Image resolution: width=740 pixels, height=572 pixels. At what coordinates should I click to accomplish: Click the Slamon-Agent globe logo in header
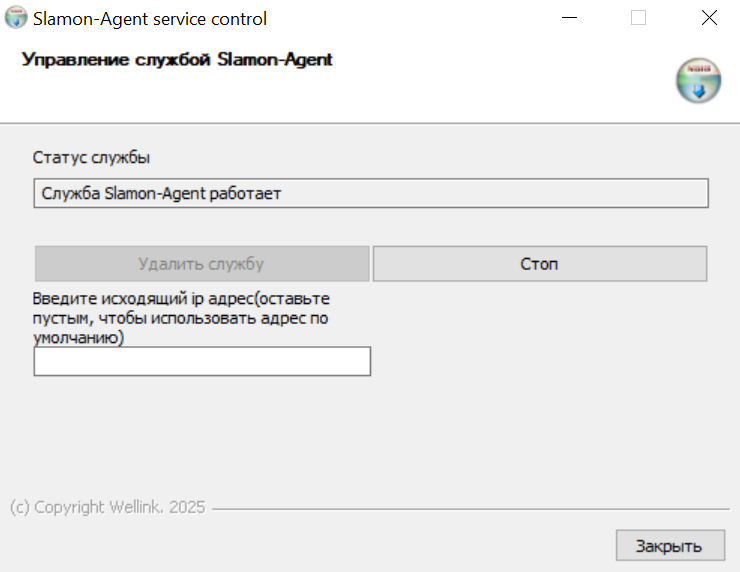coord(698,80)
